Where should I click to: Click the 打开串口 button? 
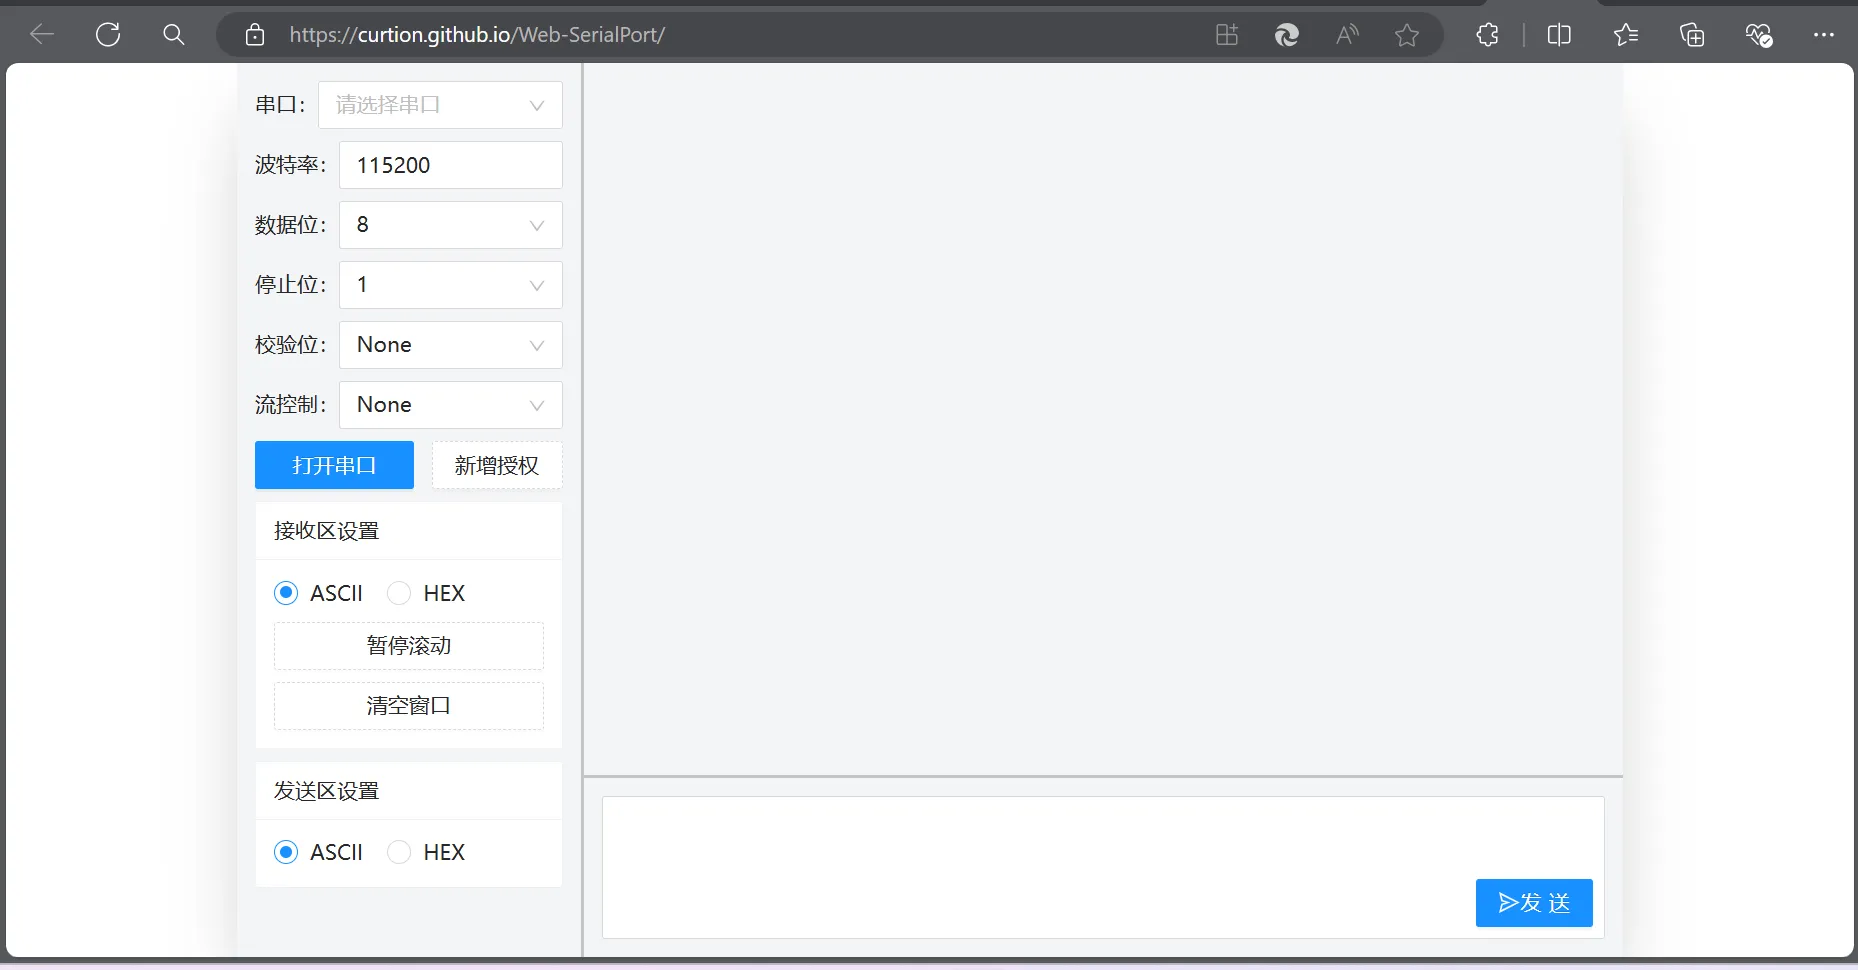click(x=334, y=465)
